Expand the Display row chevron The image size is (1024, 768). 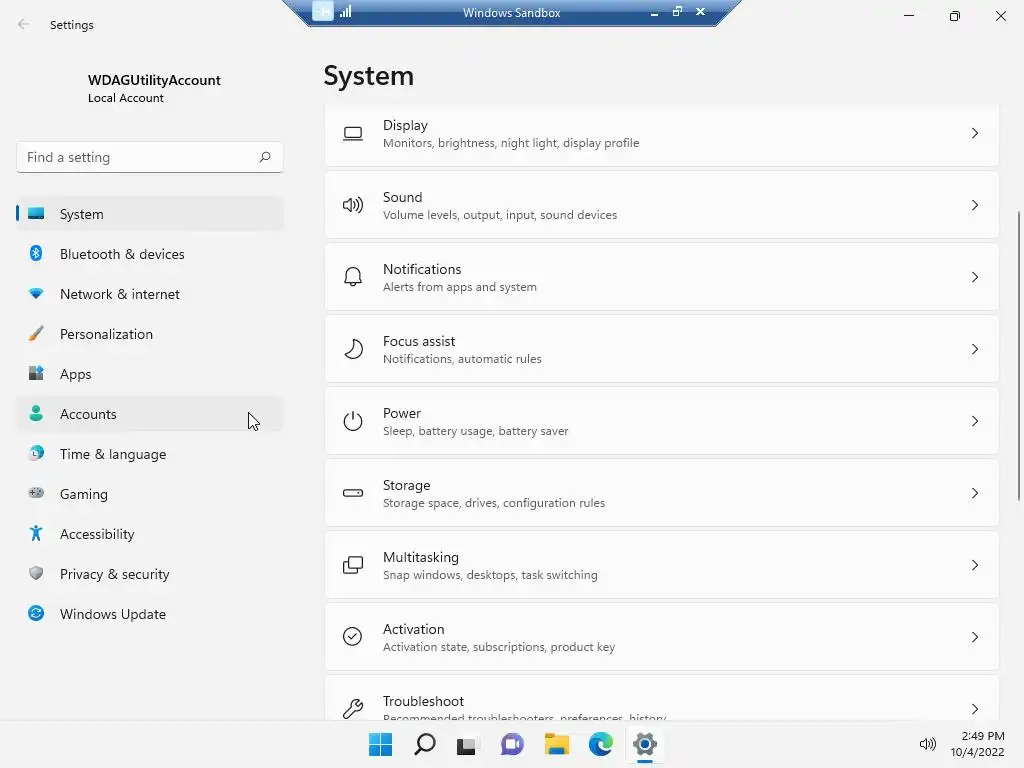pos(974,133)
